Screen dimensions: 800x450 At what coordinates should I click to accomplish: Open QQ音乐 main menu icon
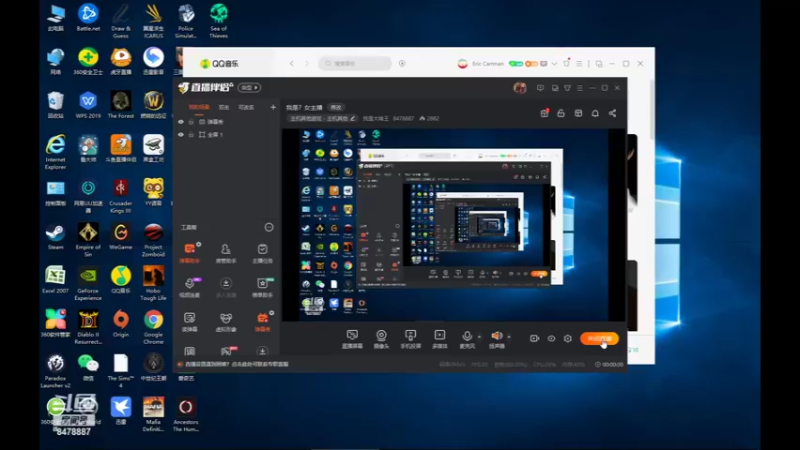(x=579, y=64)
